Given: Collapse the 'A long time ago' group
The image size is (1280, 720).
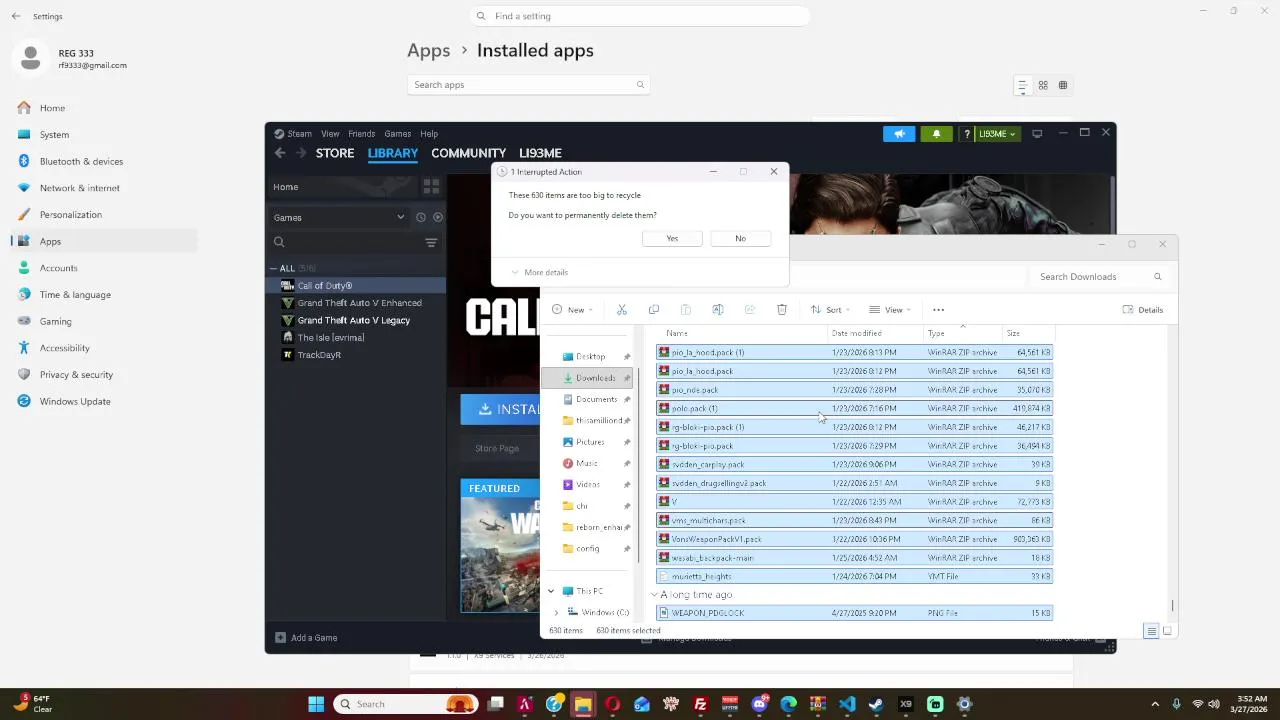Looking at the screenshot, I should [x=654, y=595].
